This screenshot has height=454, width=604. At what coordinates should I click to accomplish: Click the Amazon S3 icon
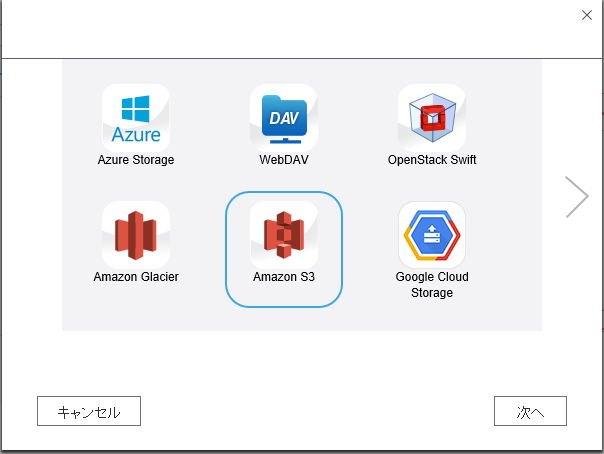click(284, 235)
